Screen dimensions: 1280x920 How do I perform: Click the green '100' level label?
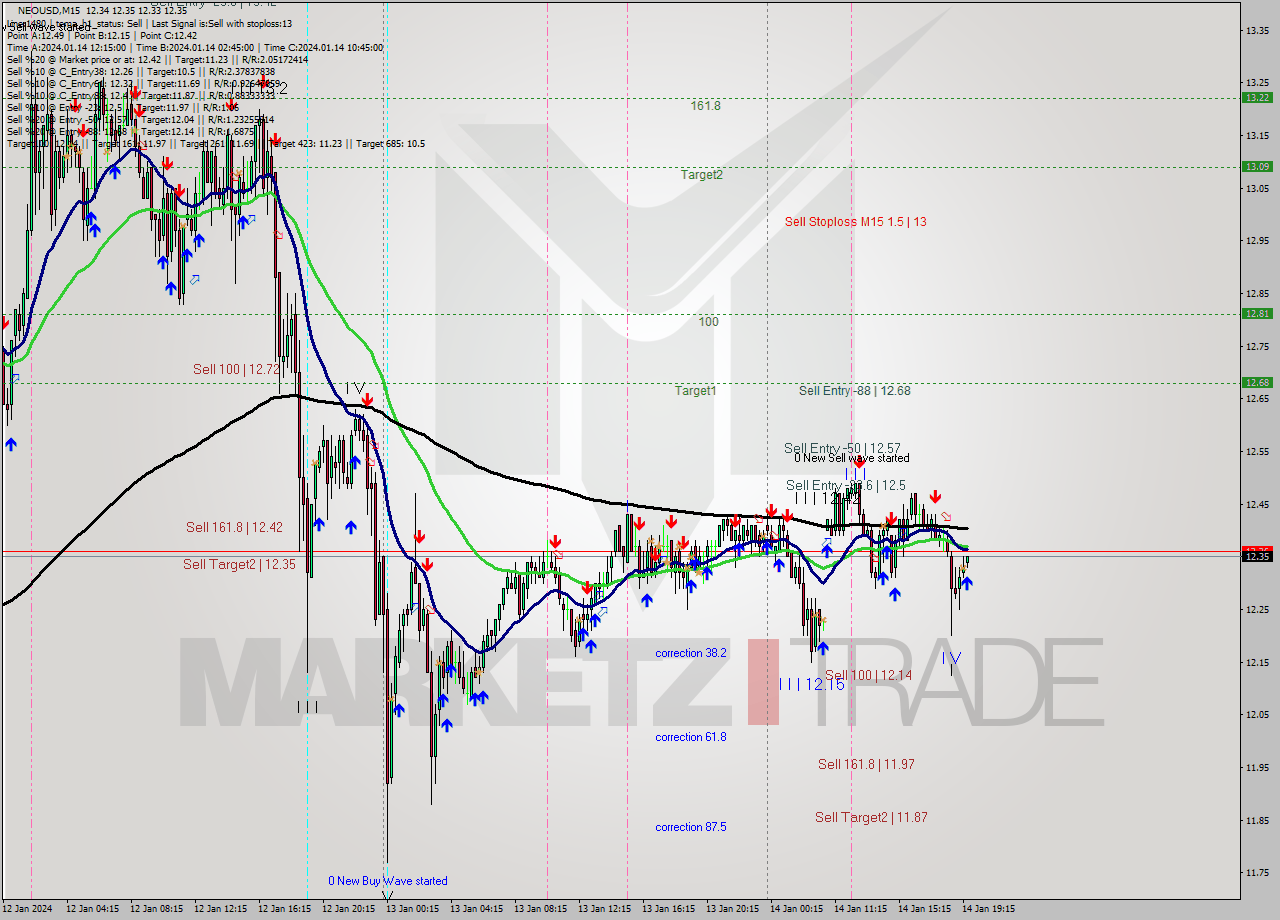pyautogui.click(x=708, y=322)
